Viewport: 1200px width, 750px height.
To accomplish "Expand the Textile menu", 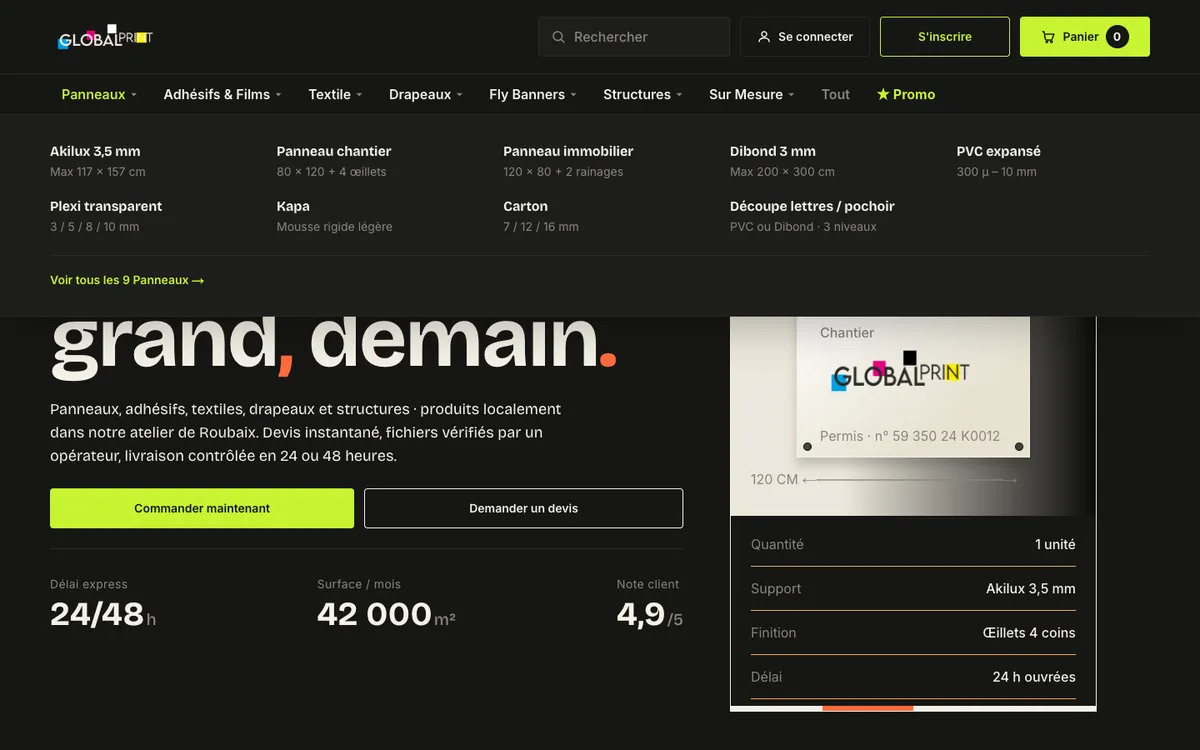I will click(335, 94).
